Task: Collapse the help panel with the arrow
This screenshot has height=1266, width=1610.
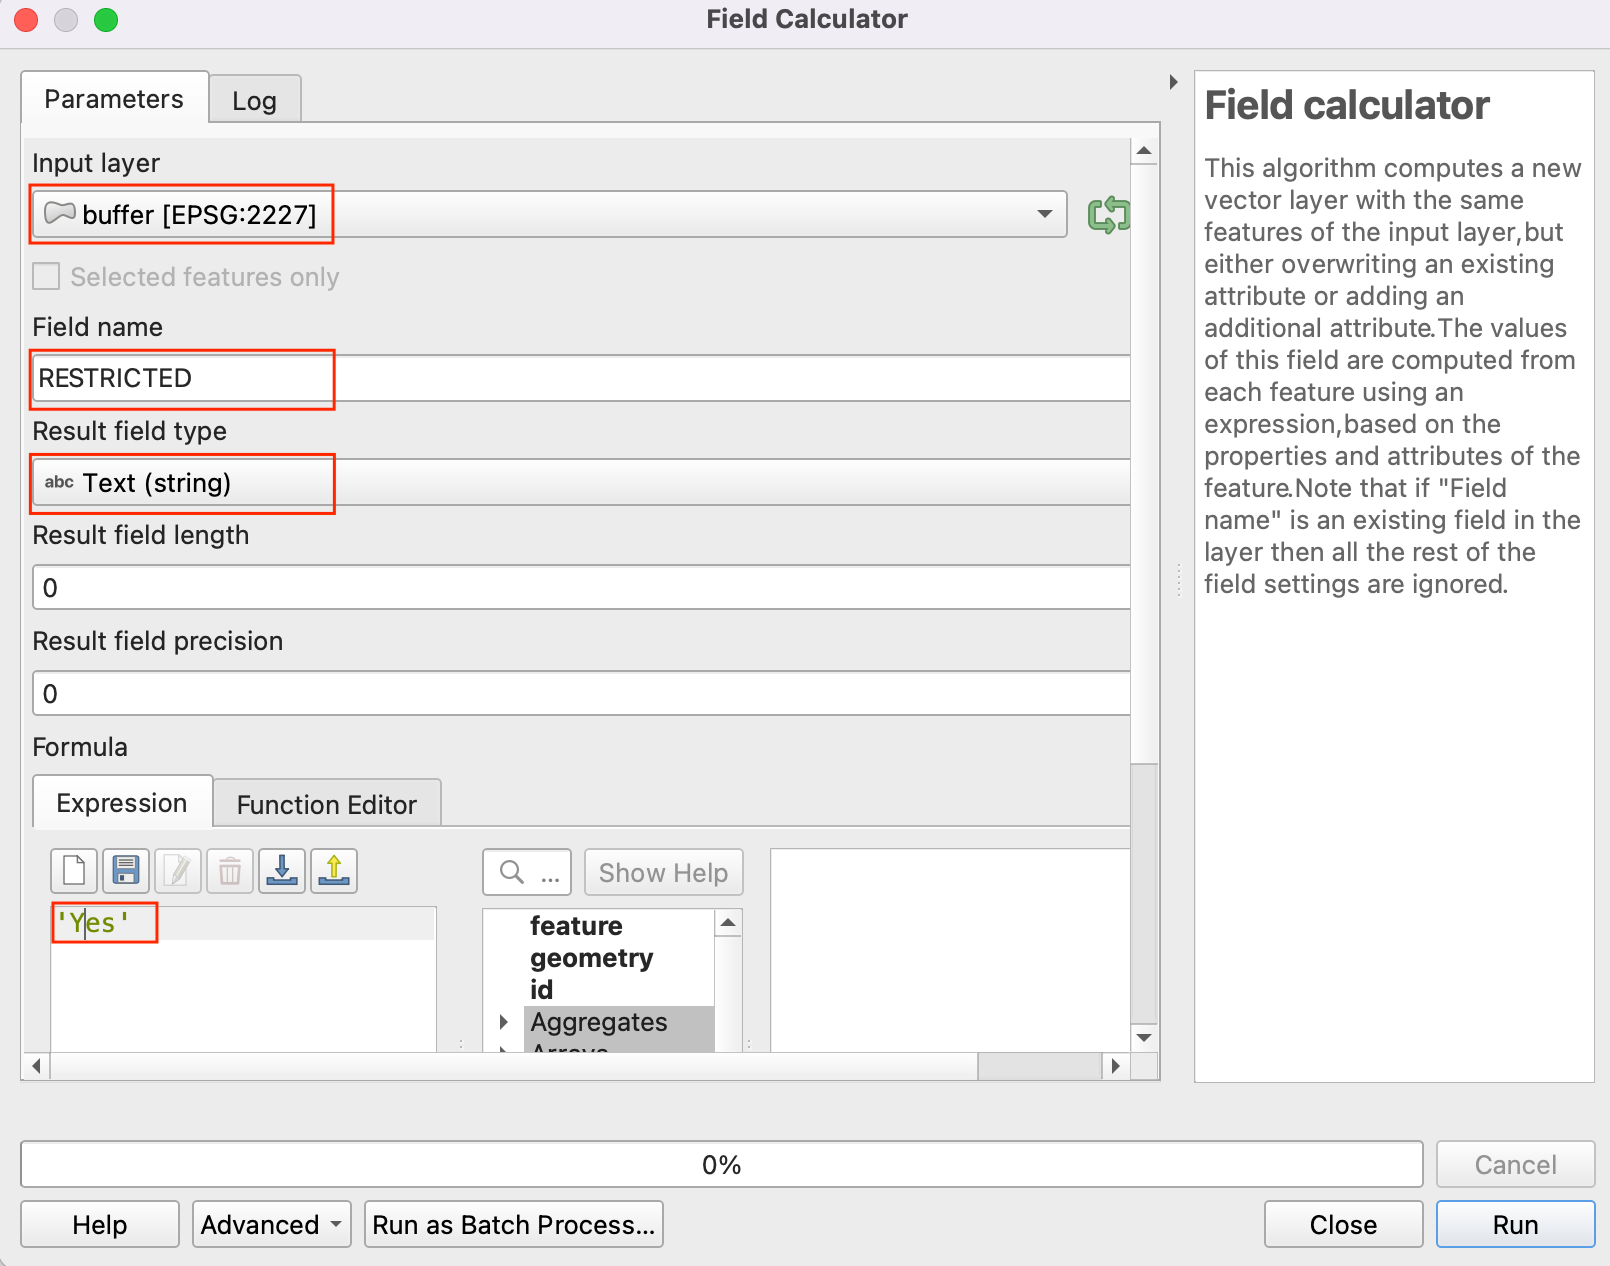Action: pos(1173,82)
